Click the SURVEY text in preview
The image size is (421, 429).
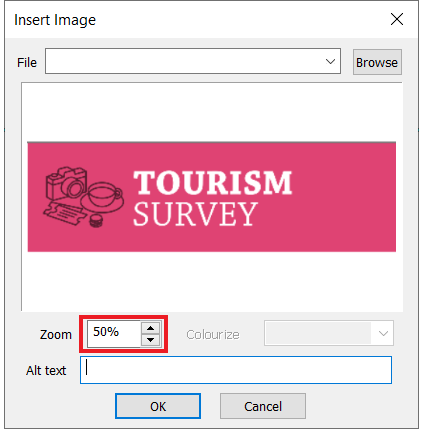click(x=196, y=214)
